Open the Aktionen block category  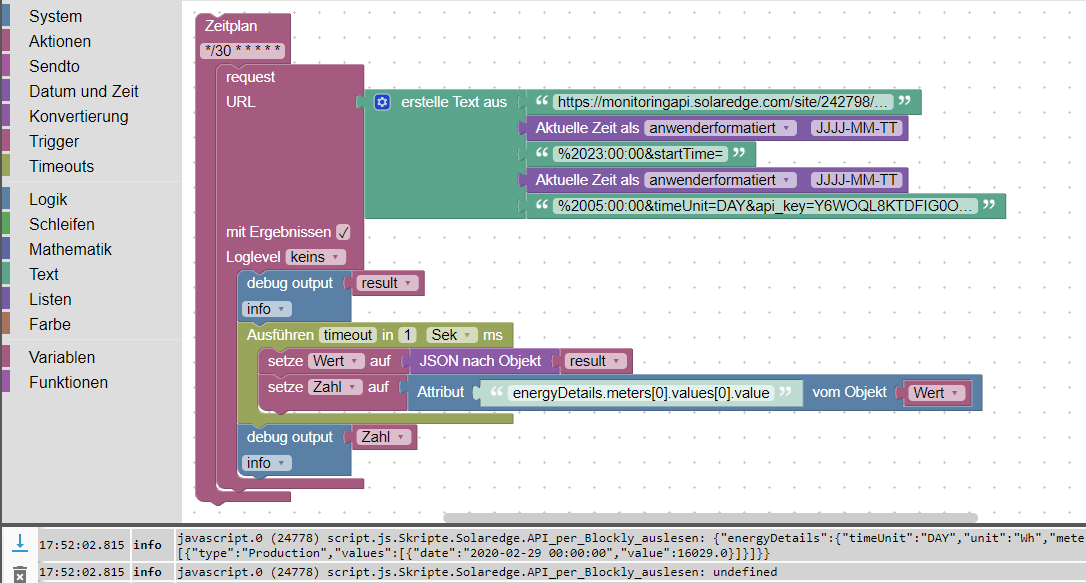[60, 41]
